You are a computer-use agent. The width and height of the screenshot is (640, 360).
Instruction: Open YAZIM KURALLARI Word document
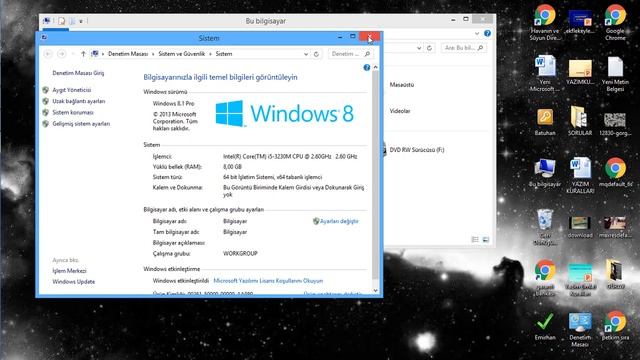[x=580, y=175]
